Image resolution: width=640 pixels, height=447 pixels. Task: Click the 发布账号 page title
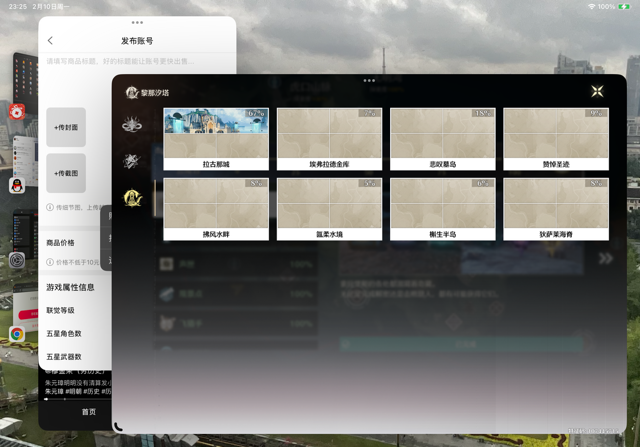pos(137,41)
